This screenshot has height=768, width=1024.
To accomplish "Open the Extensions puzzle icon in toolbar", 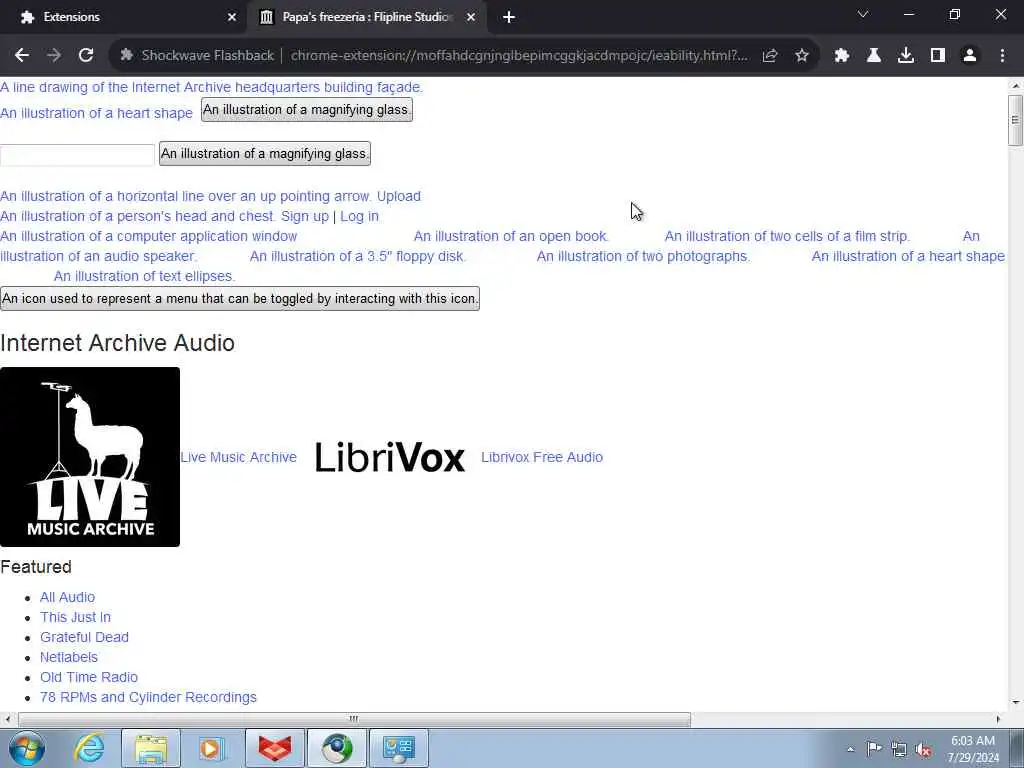I will (x=842, y=56).
